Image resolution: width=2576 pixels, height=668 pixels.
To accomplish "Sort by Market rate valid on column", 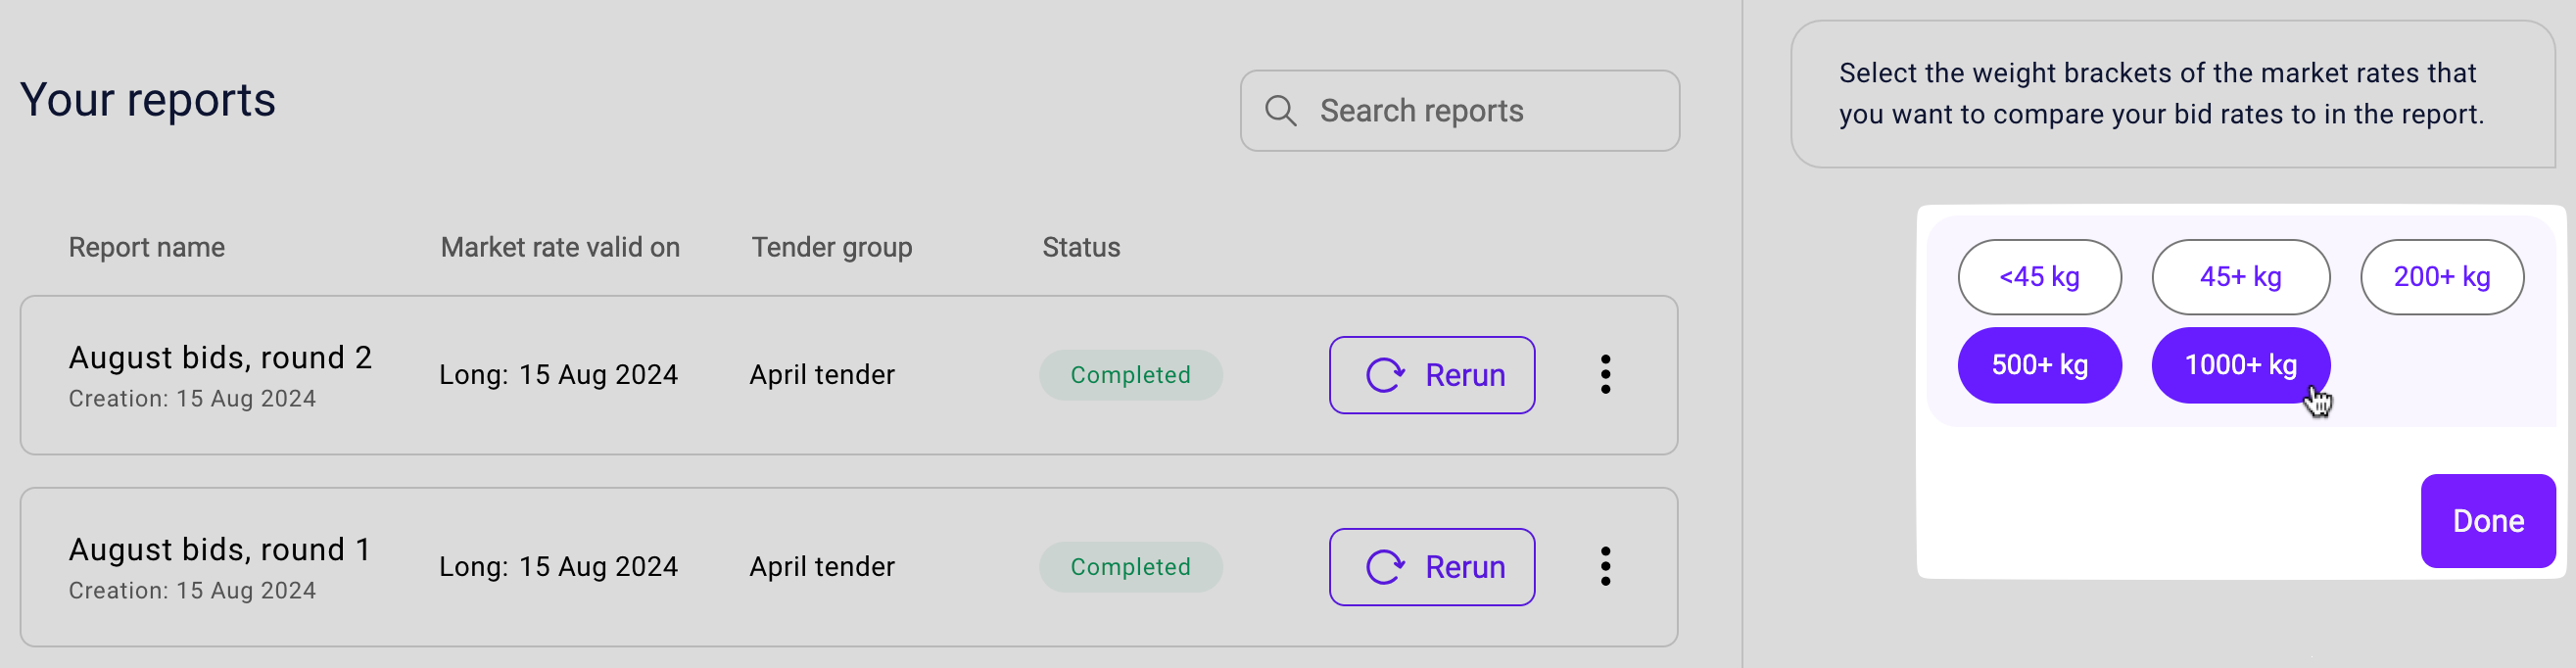I will pyautogui.click(x=560, y=247).
